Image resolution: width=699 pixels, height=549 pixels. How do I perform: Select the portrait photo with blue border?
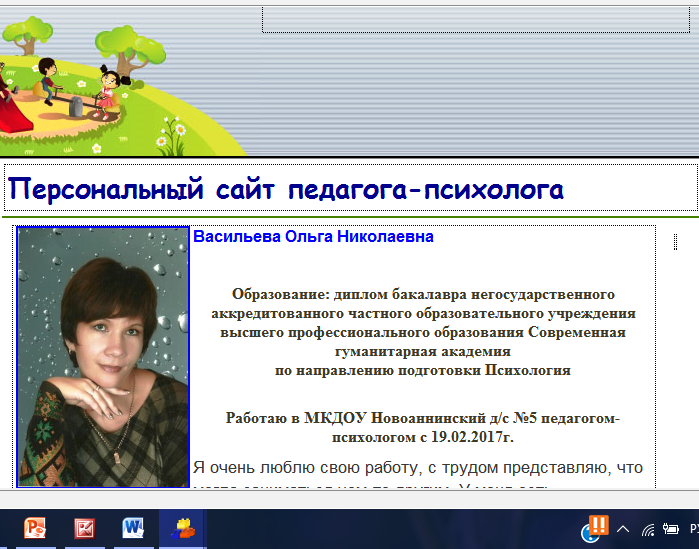click(x=104, y=357)
